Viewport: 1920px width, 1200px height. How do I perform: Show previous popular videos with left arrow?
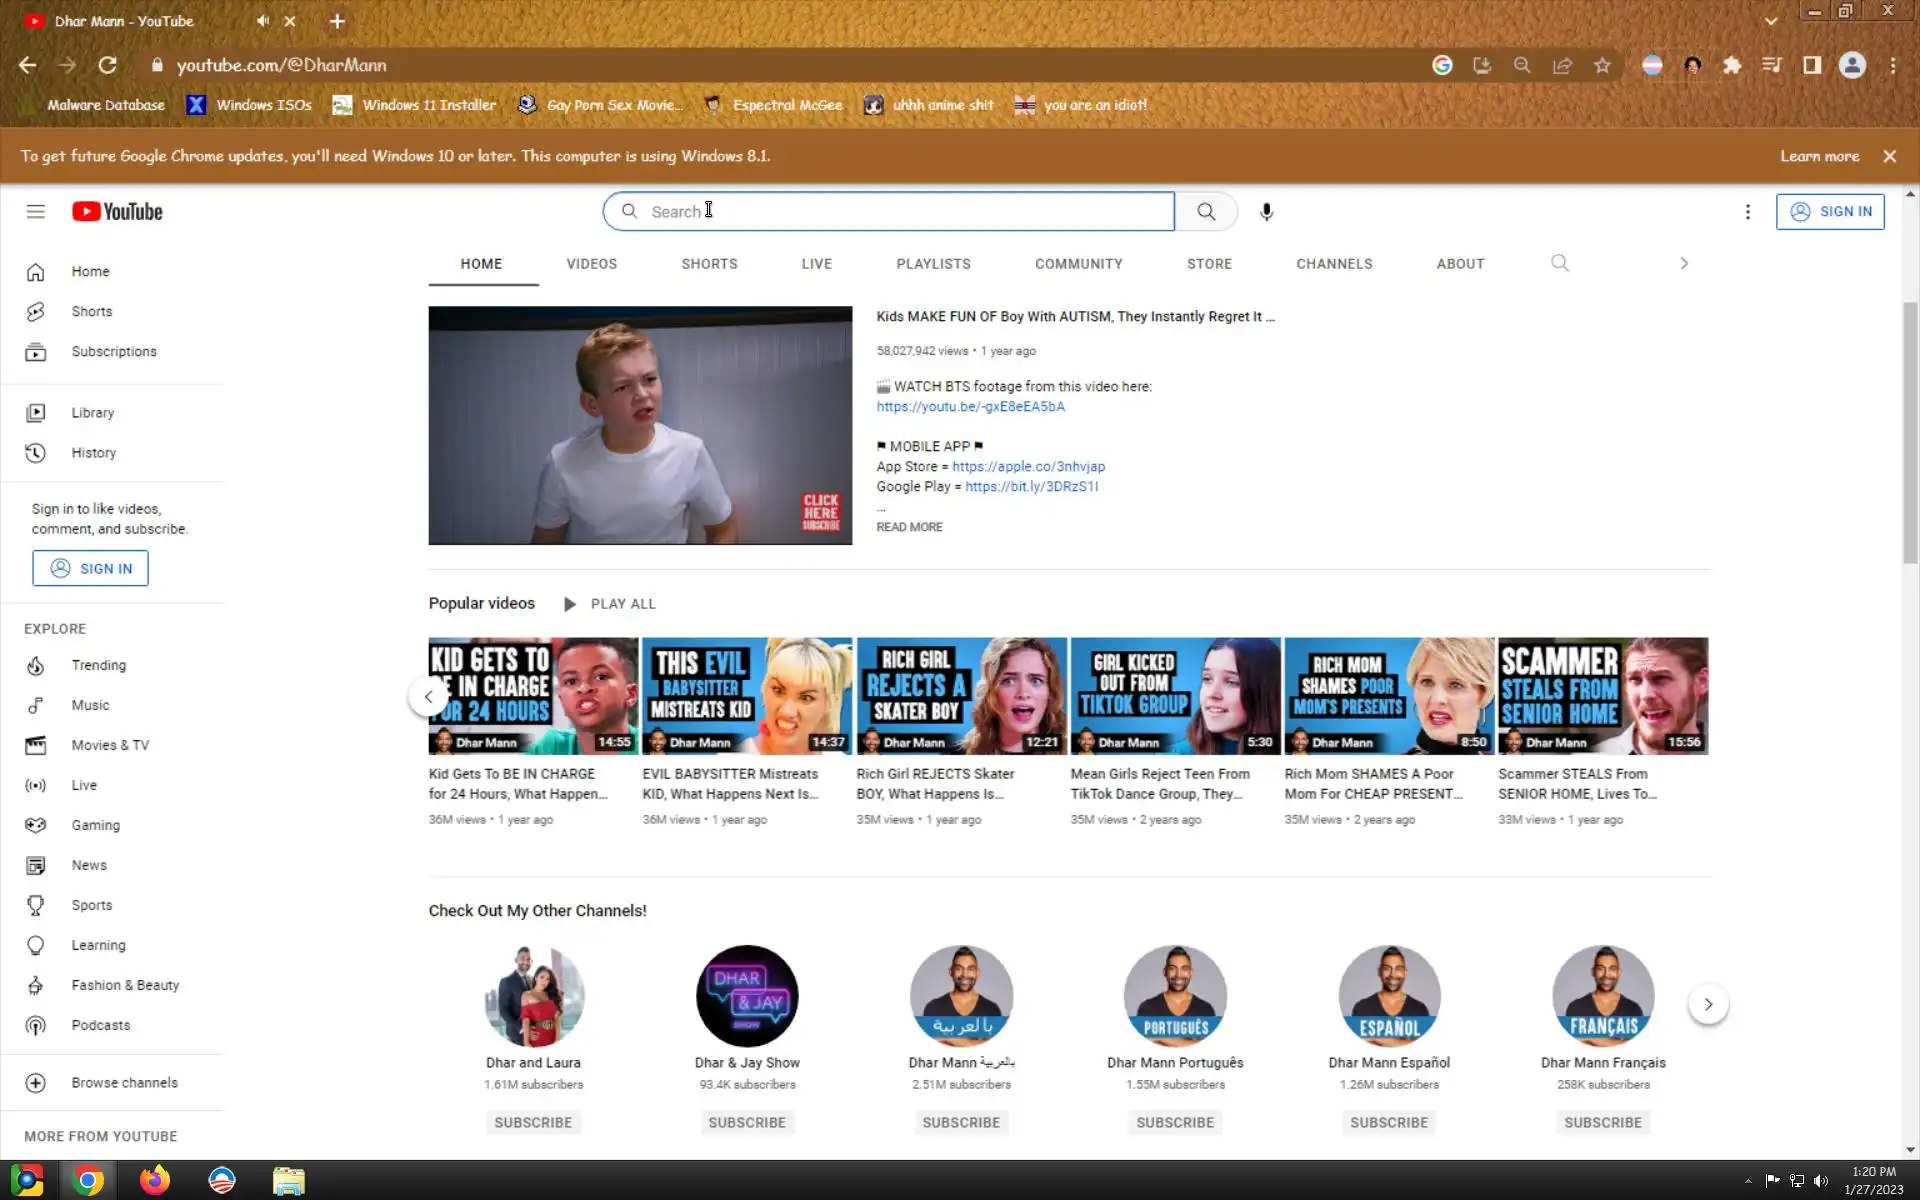click(428, 697)
